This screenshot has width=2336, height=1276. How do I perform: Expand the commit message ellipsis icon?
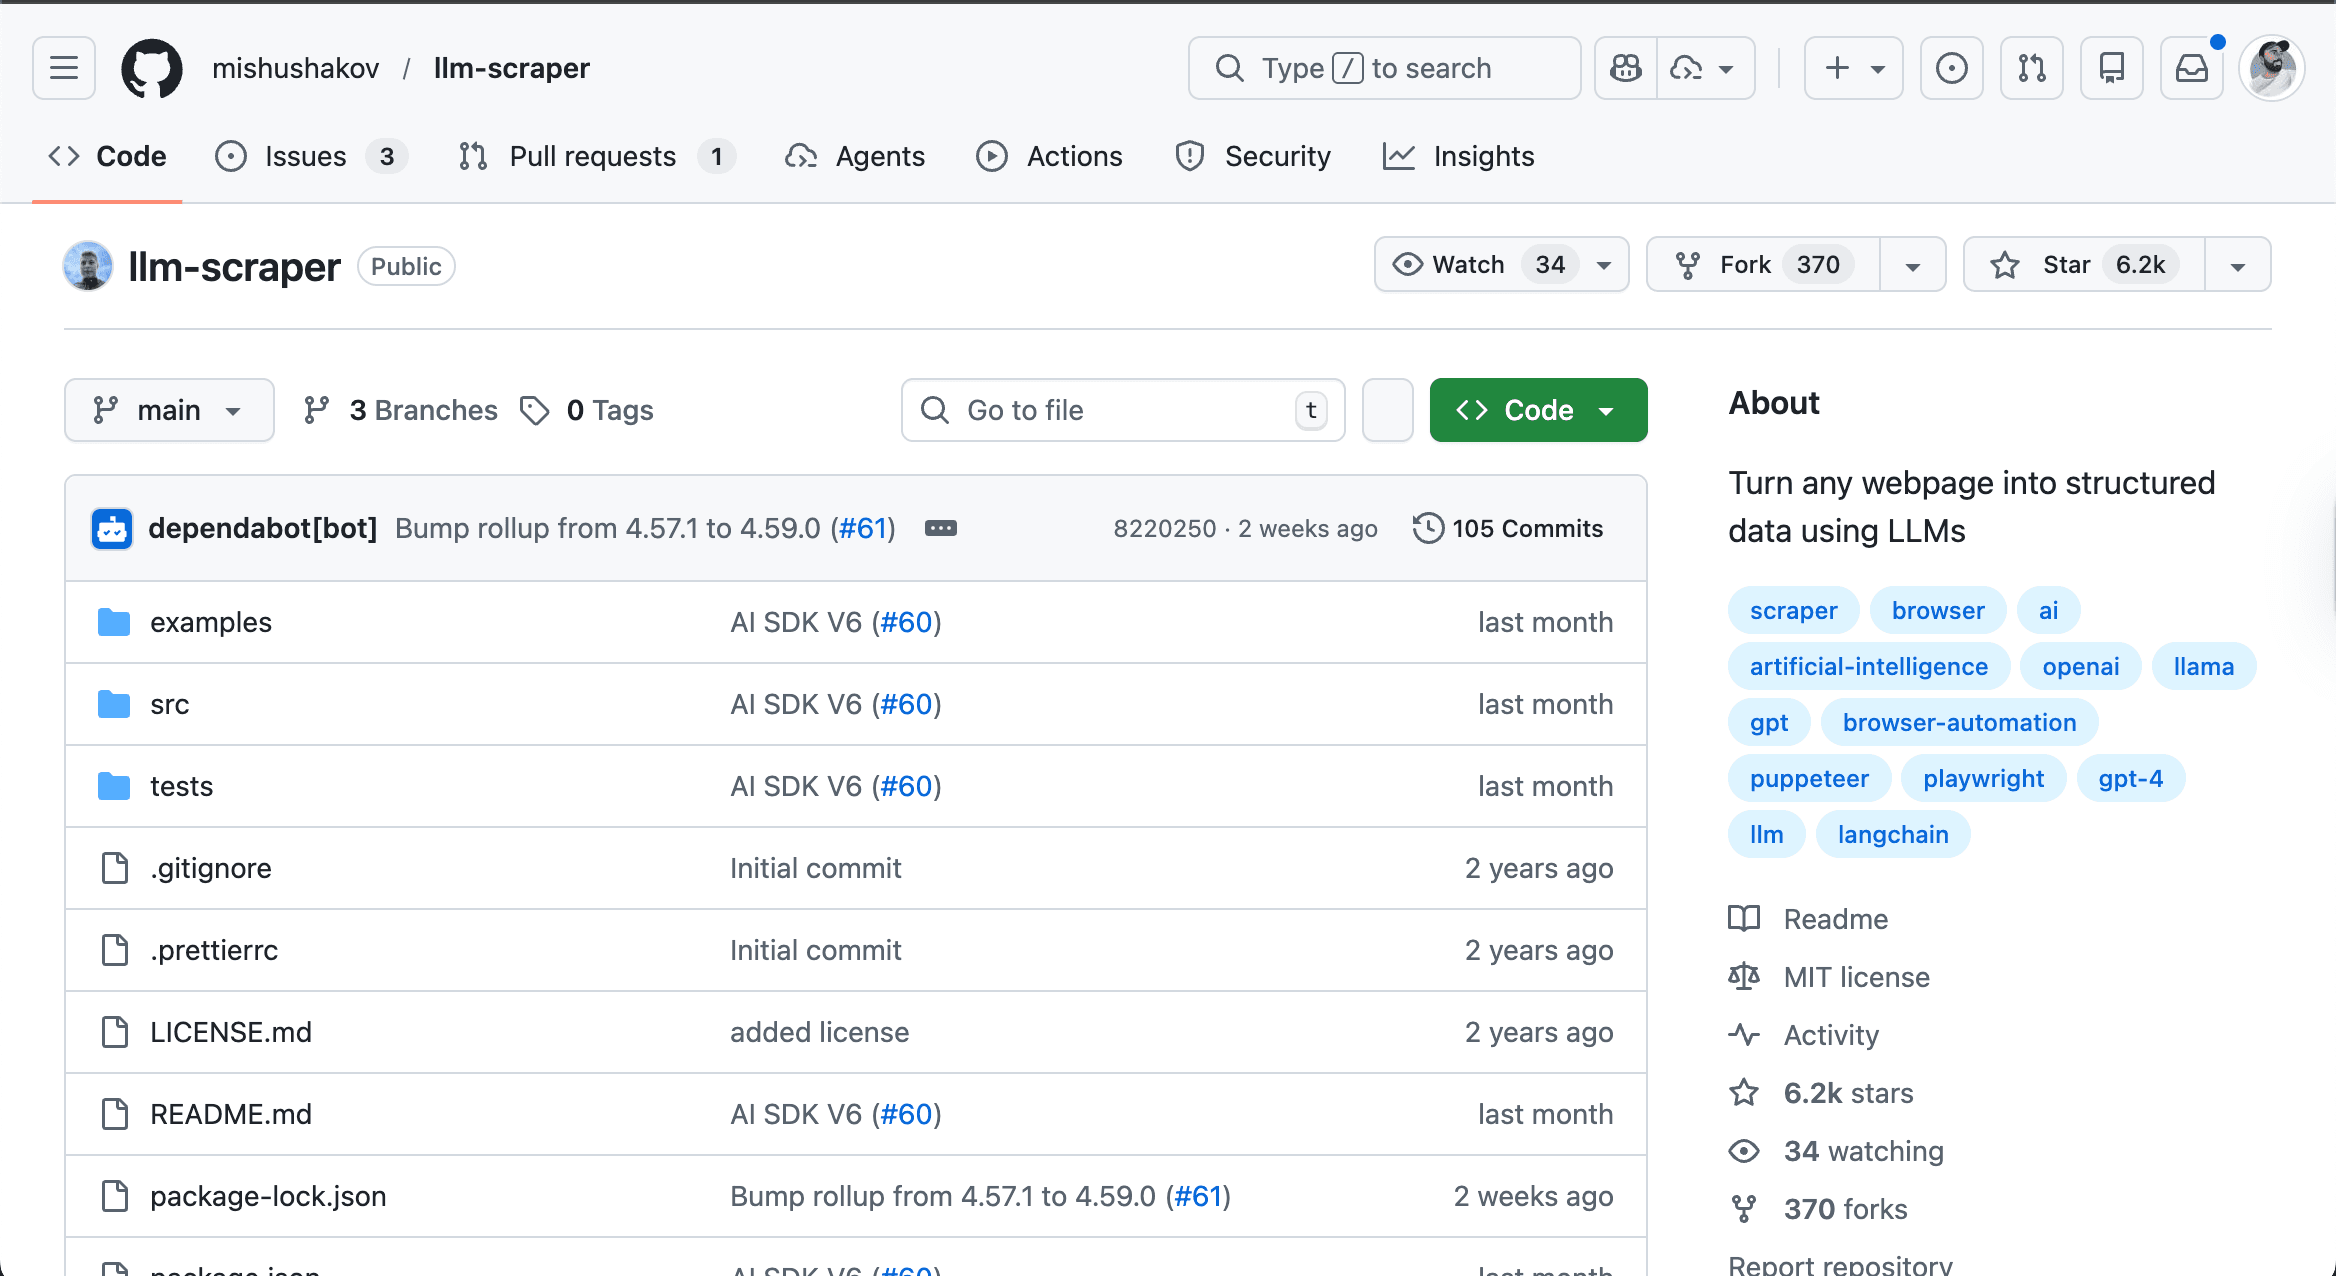940,528
